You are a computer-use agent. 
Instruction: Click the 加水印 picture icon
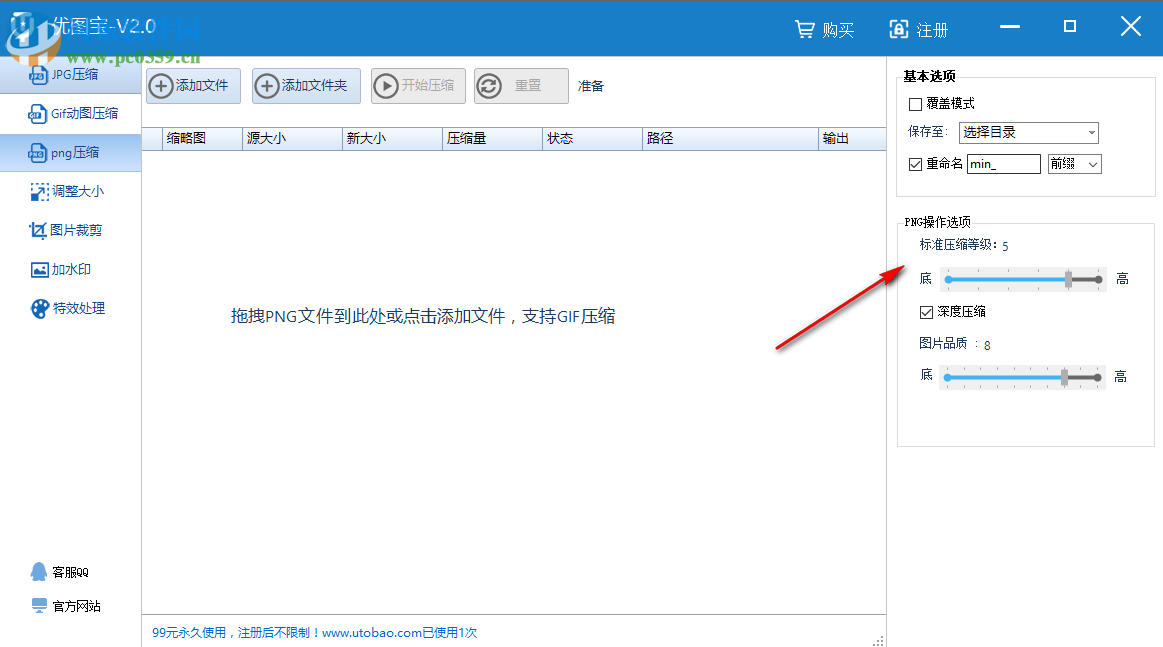[39, 270]
